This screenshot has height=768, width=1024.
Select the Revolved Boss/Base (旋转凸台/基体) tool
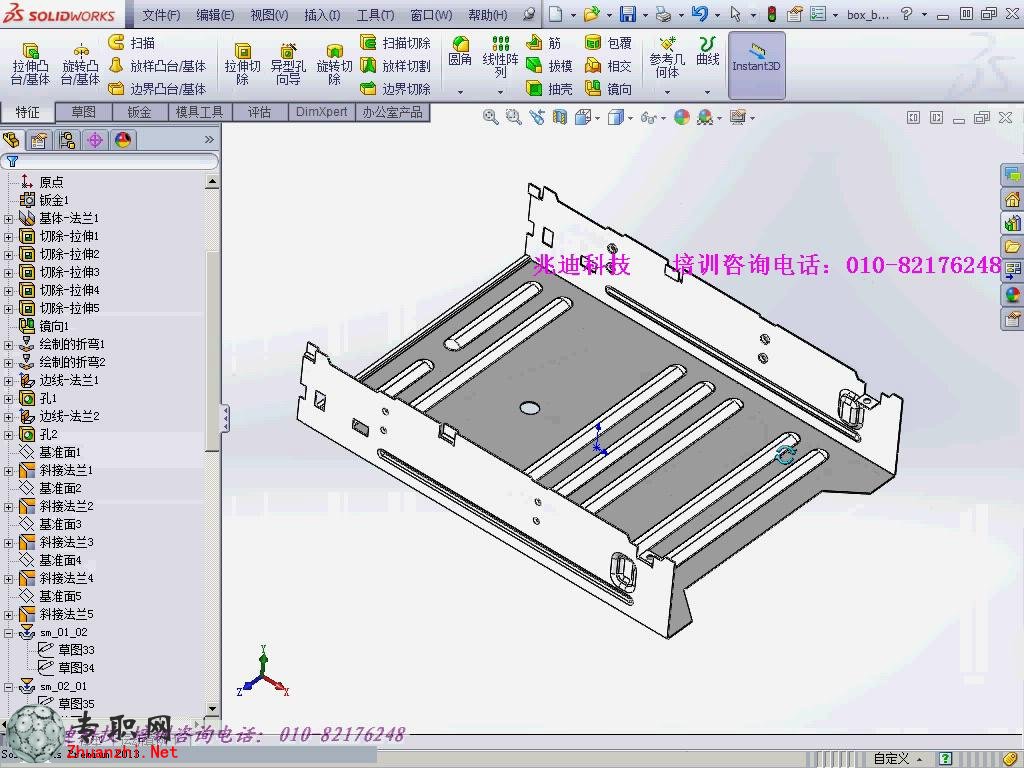[80, 65]
